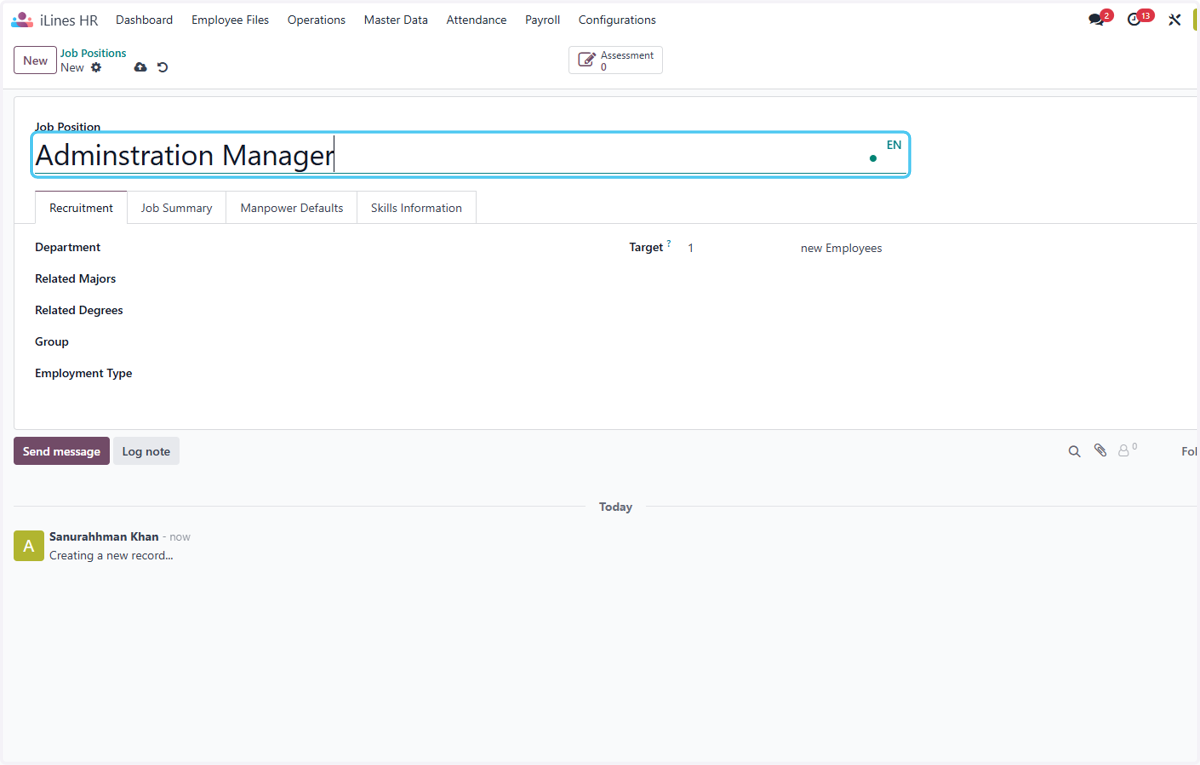Screen dimensions: 1200x765
Task: Click the Related Majors field label
Action: click(75, 279)
